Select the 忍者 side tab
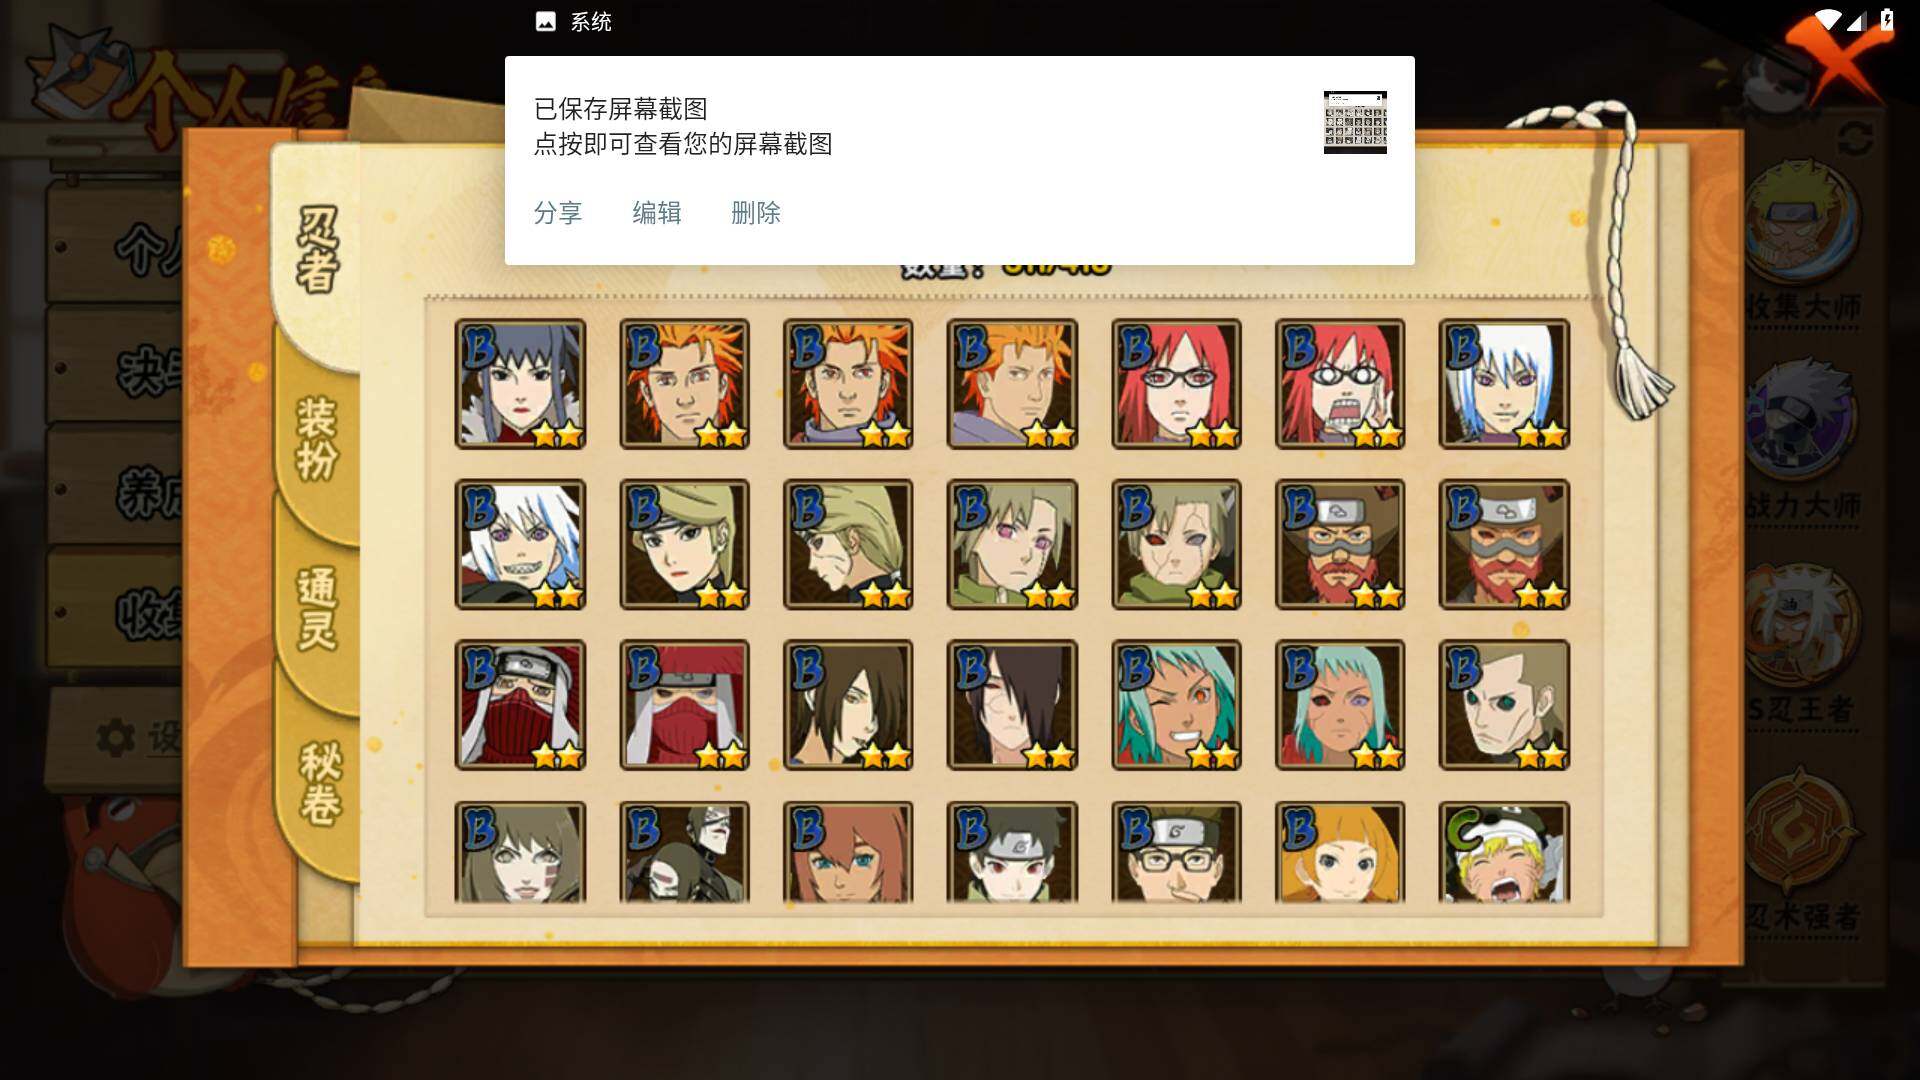This screenshot has height=1080, width=1920. [x=318, y=250]
